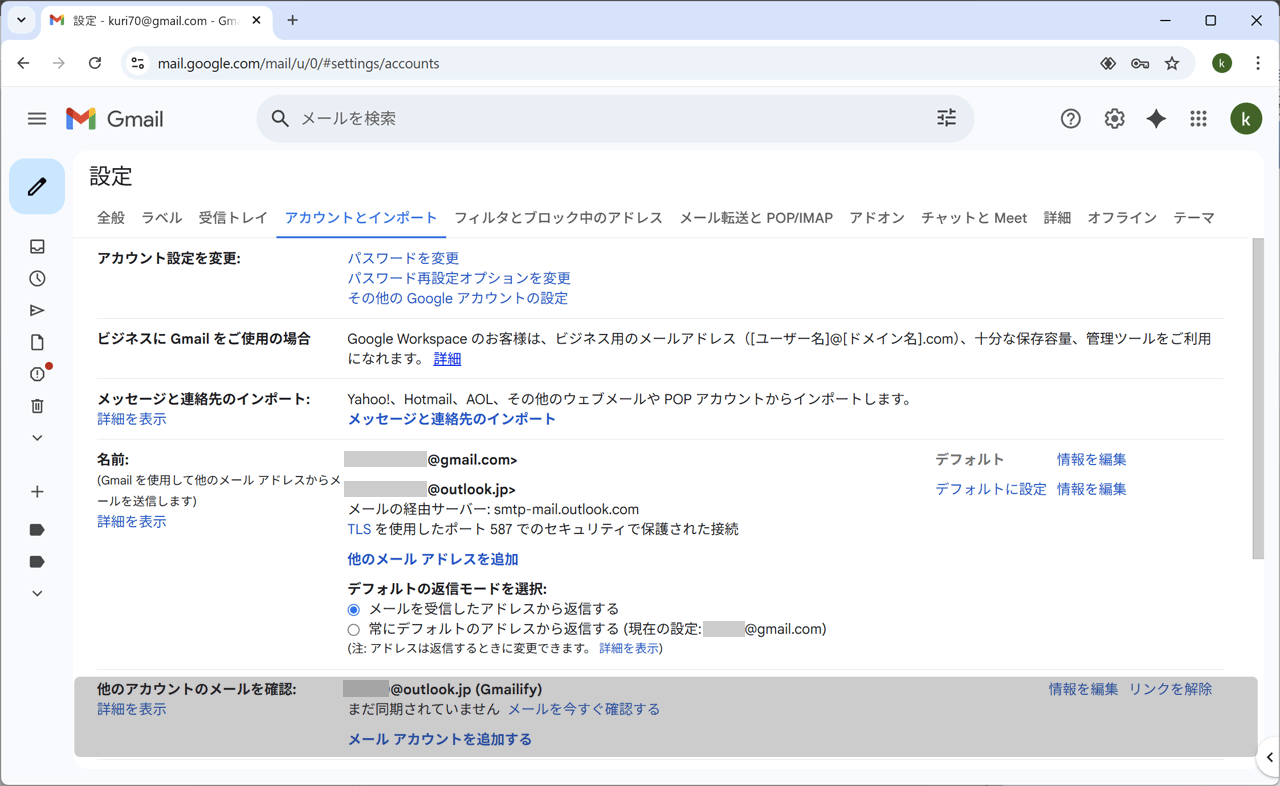Click TLS link in server info
The height and width of the screenshot is (786, 1280).
pos(359,529)
